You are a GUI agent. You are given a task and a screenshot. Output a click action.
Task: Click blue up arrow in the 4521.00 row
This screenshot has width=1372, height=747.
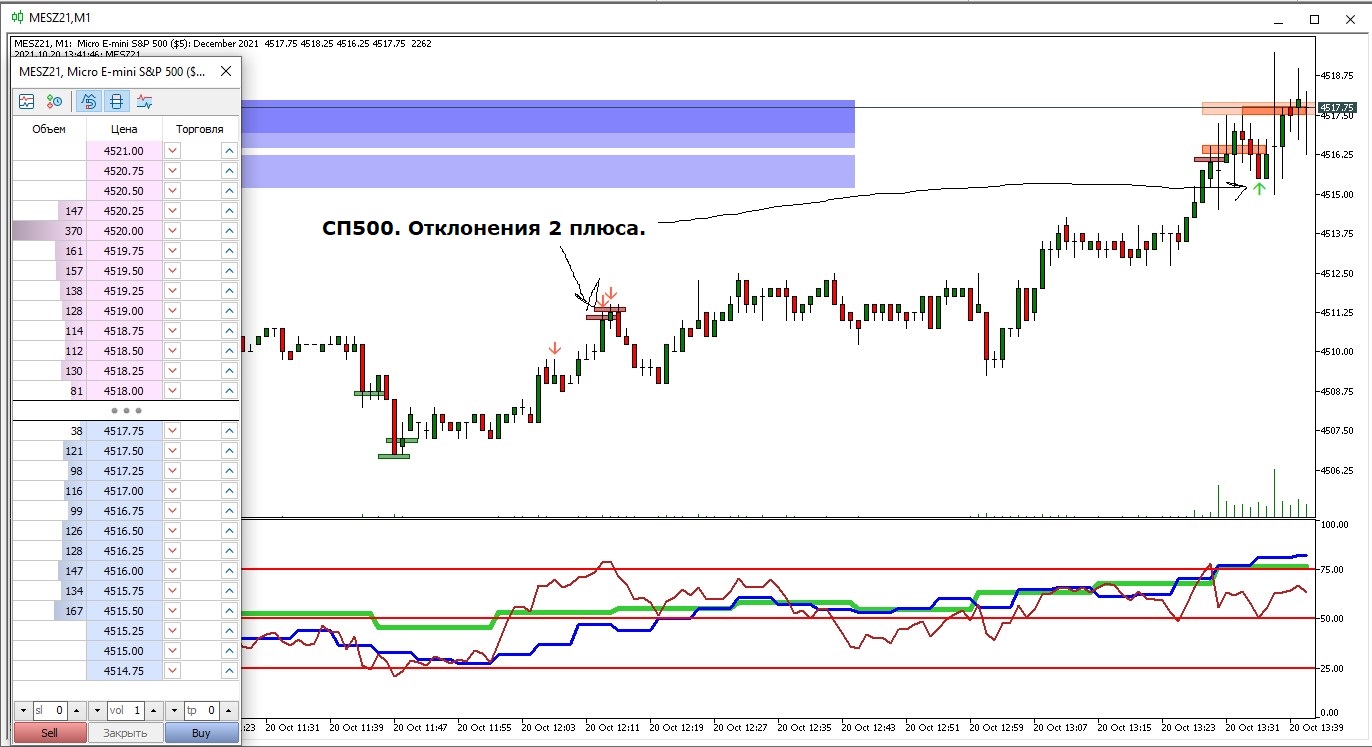[229, 151]
